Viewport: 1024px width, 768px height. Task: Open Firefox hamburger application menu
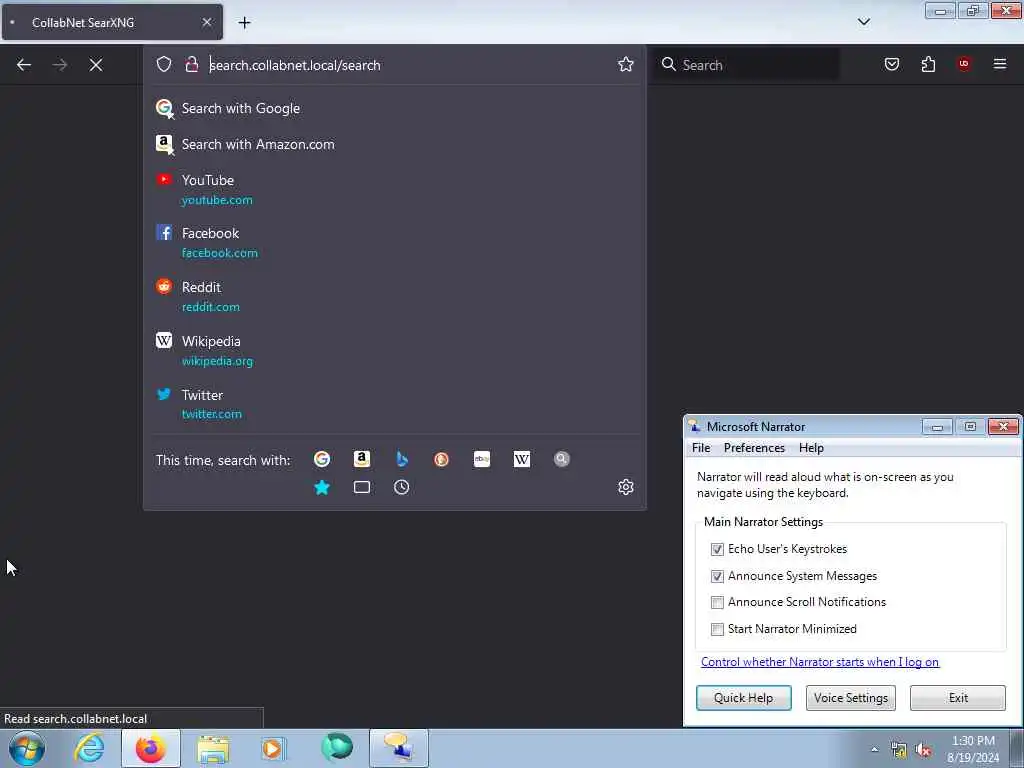1000,64
